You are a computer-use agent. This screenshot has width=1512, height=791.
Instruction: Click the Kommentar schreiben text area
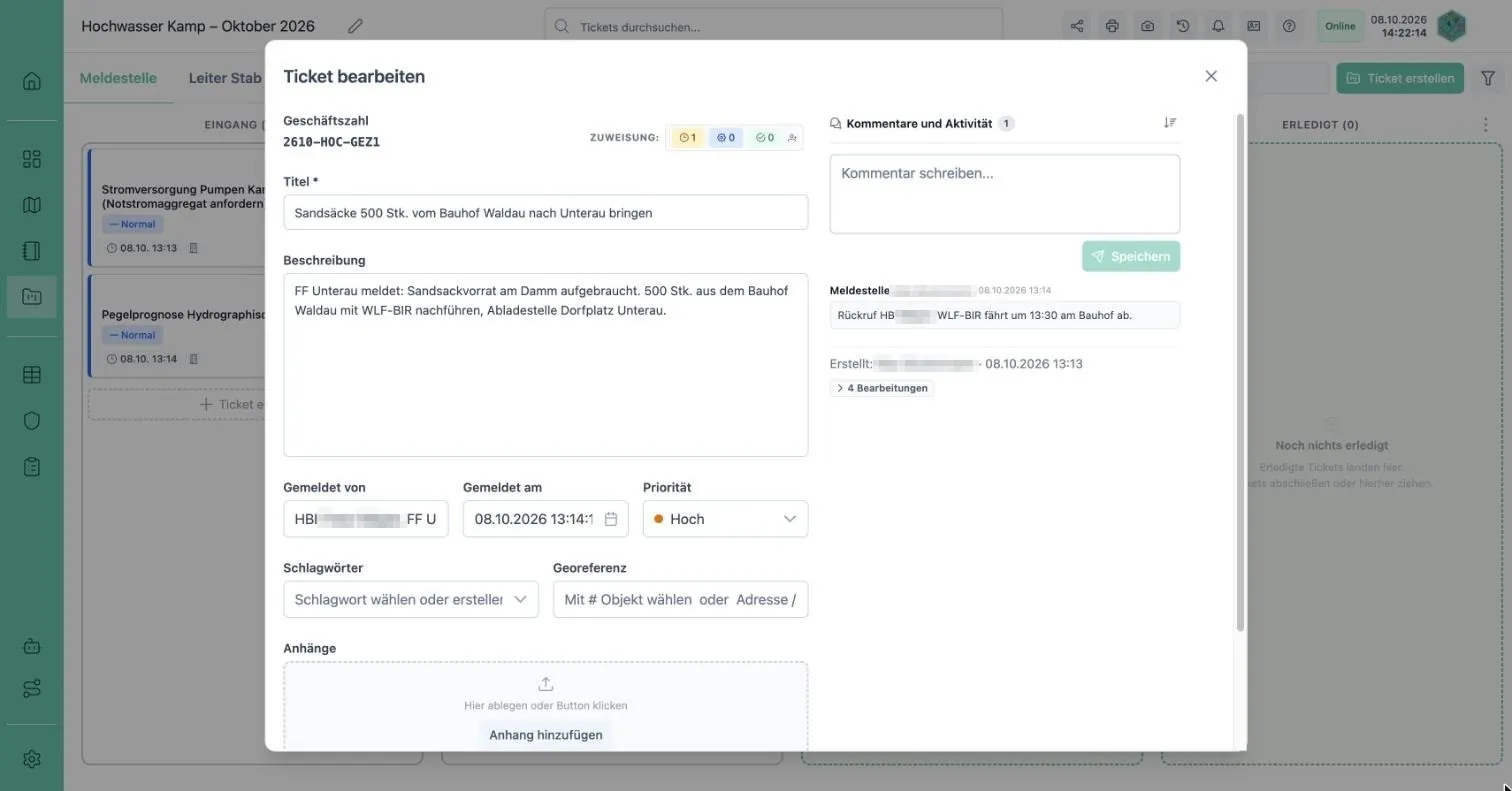point(1005,194)
